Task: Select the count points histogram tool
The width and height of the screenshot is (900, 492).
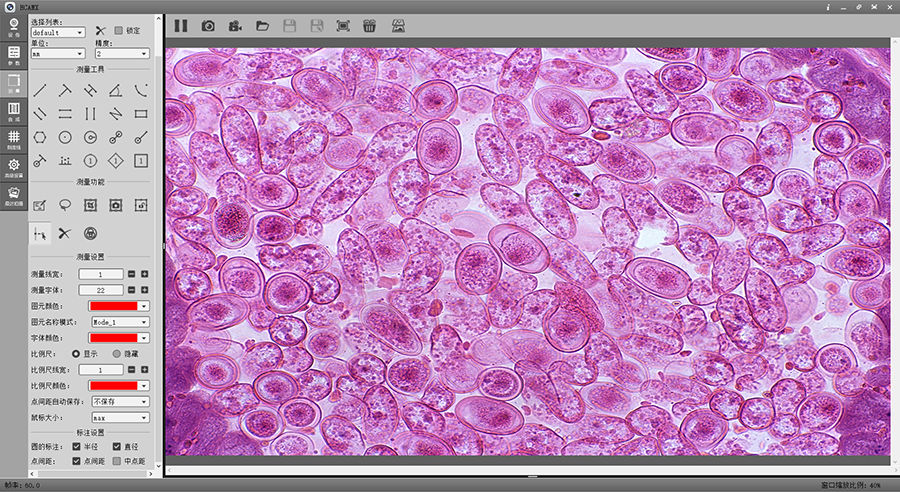Action: click(65, 161)
